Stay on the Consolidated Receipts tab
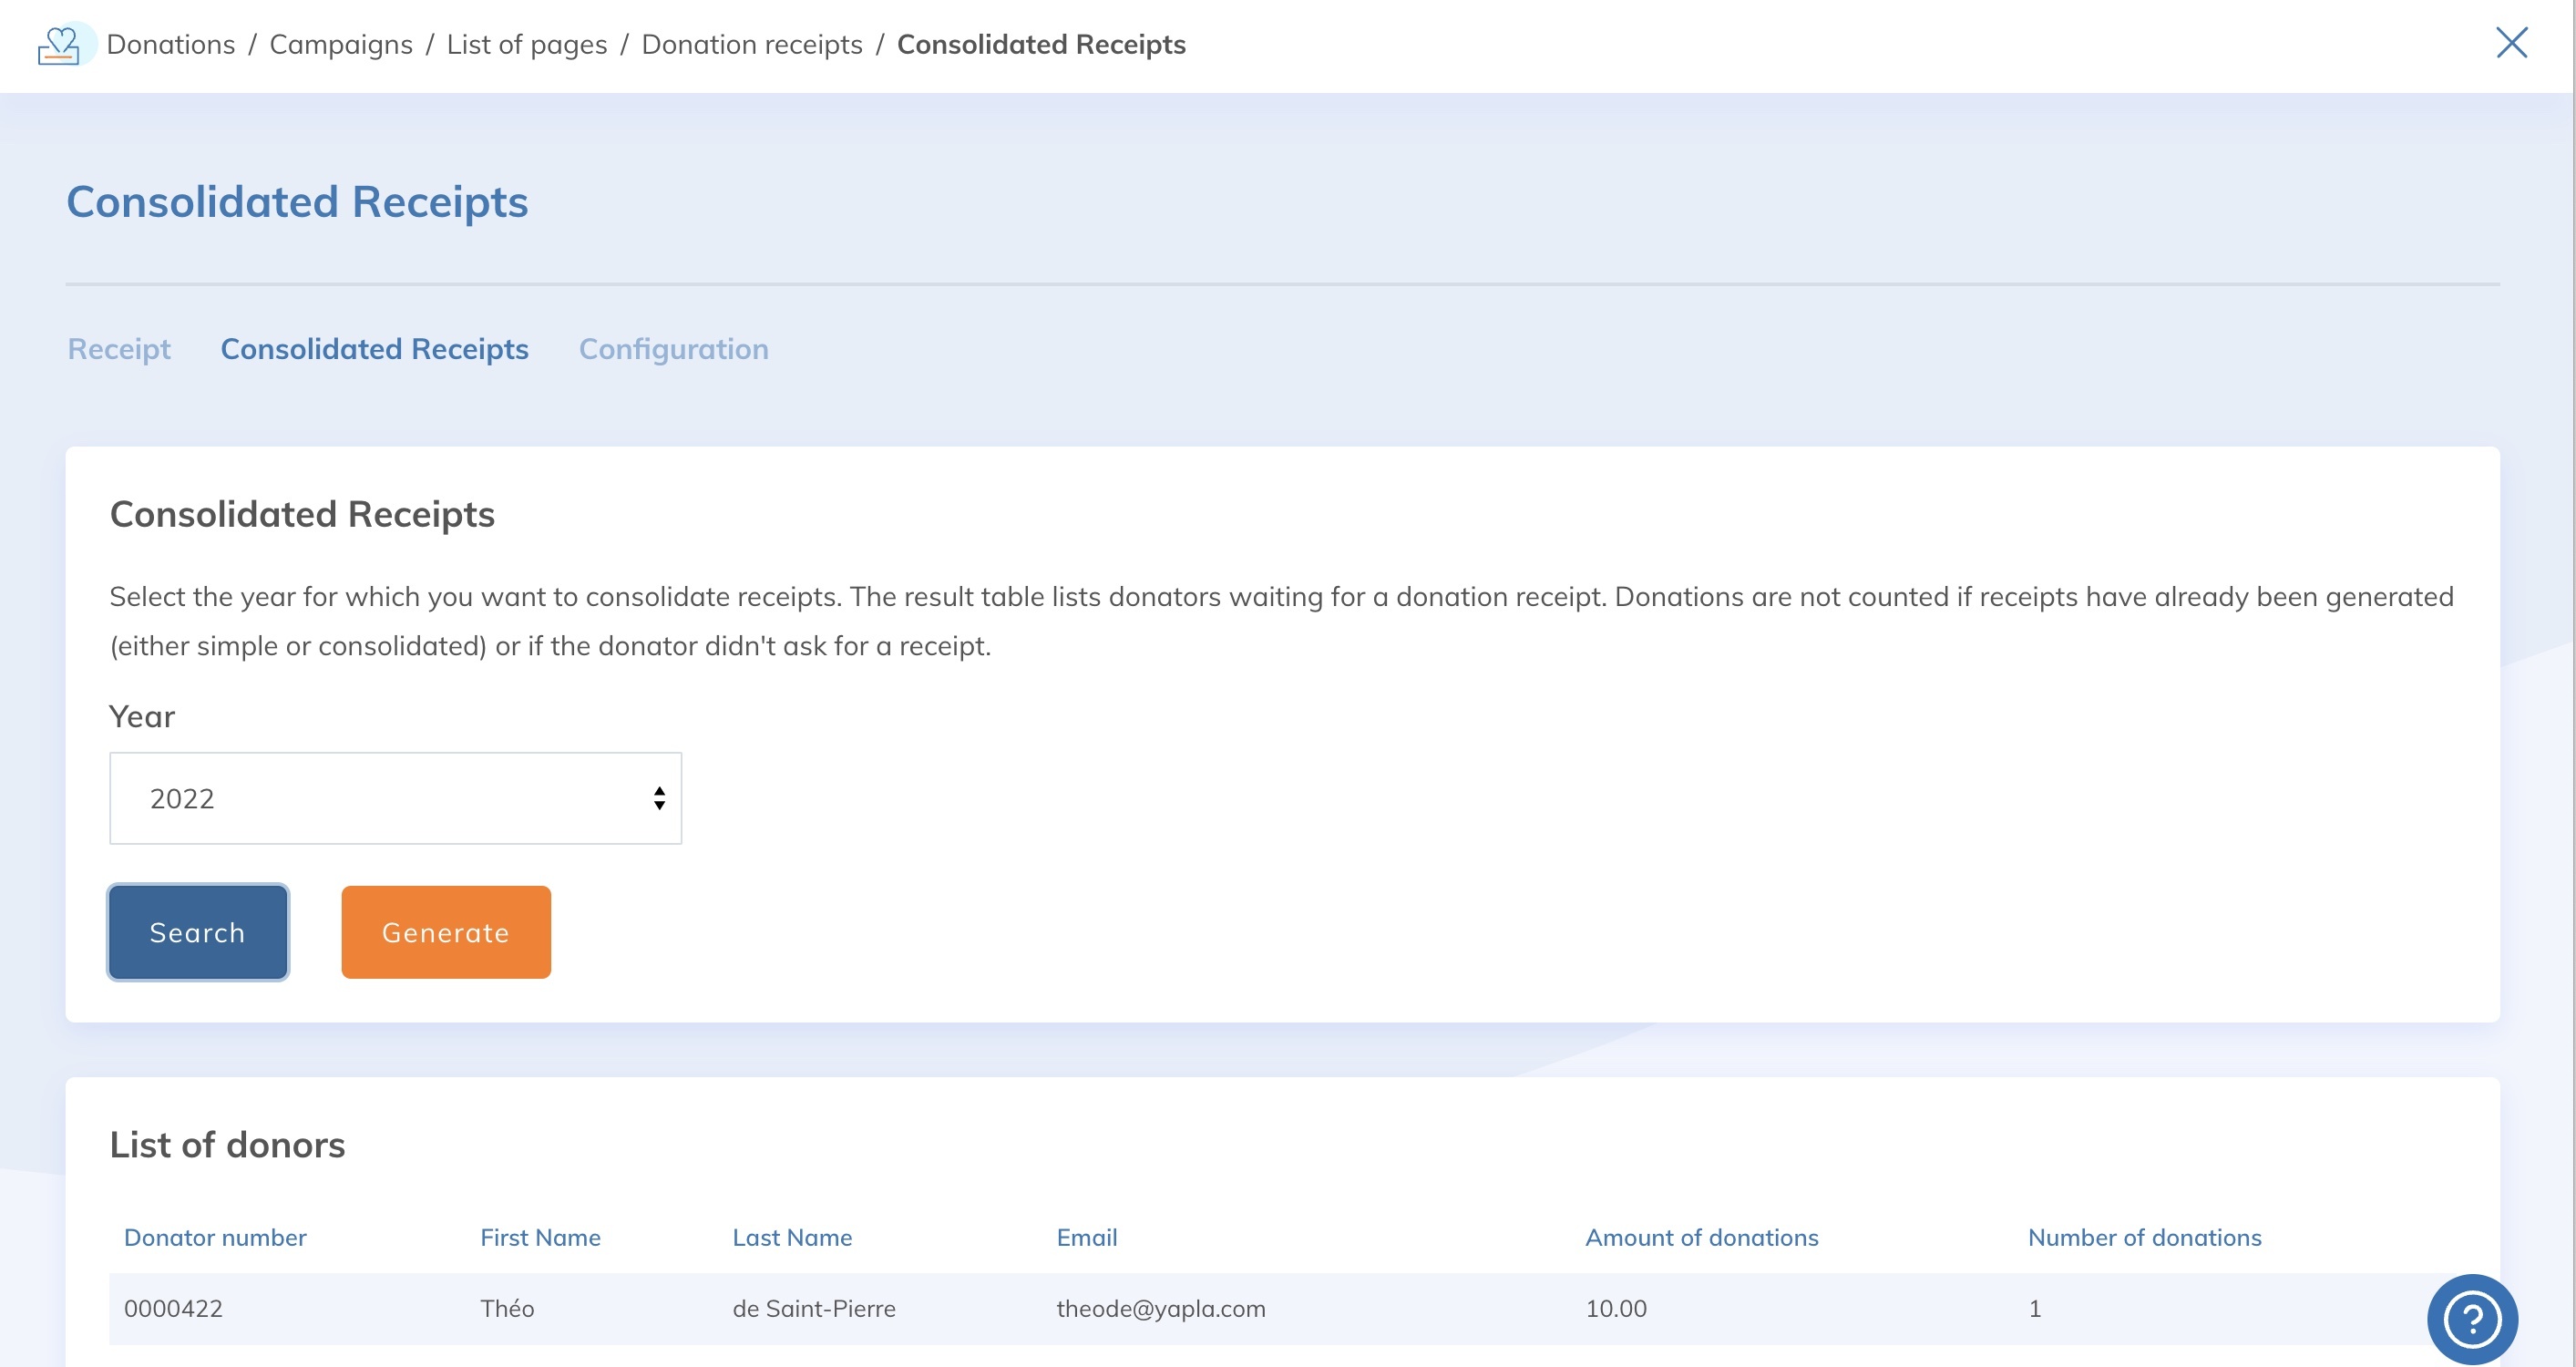The height and width of the screenshot is (1367, 2576). pyautogui.click(x=374, y=349)
